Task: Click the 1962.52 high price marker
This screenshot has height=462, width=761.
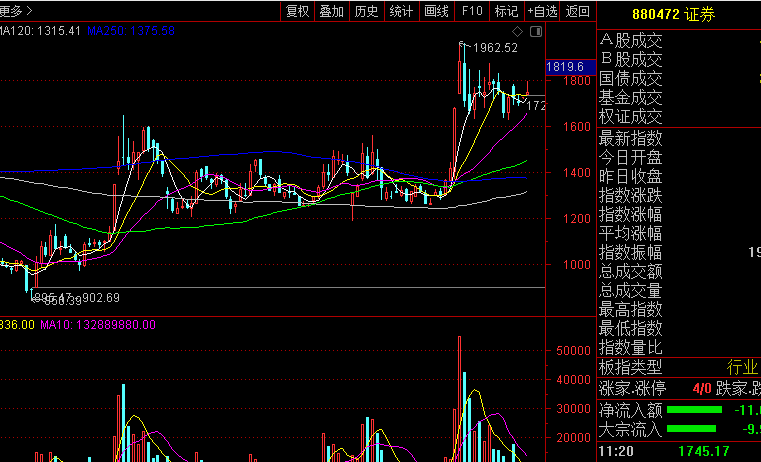Action: click(495, 48)
